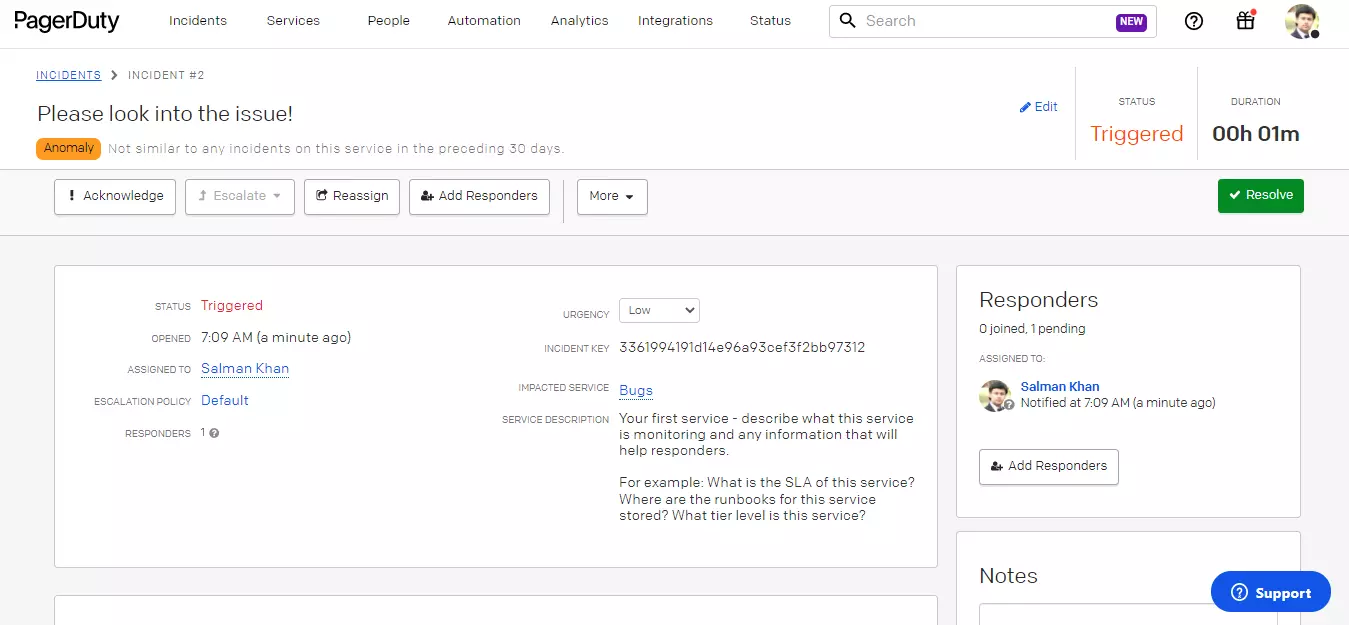Click the Support chat button
The height and width of the screenshot is (625, 1349).
coord(1270,593)
